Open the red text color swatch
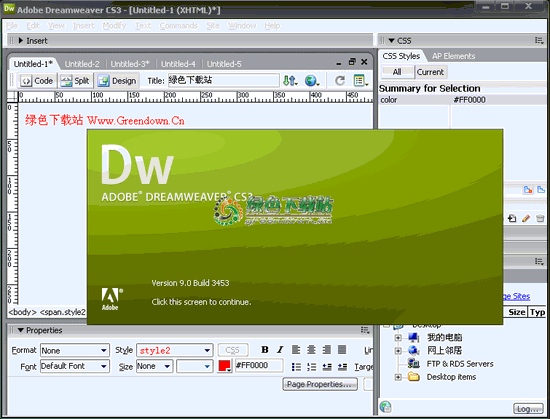This screenshot has width=550, height=419. click(x=224, y=366)
